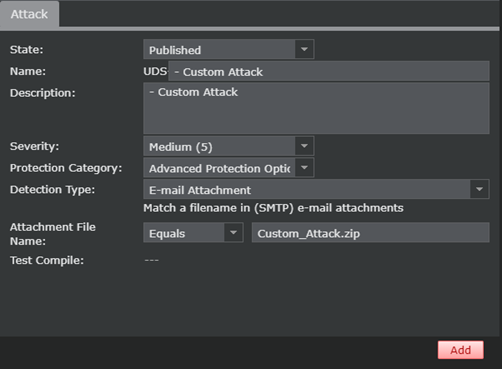
Task: Click the UDS name prefix text
Action: pyautogui.click(x=155, y=71)
